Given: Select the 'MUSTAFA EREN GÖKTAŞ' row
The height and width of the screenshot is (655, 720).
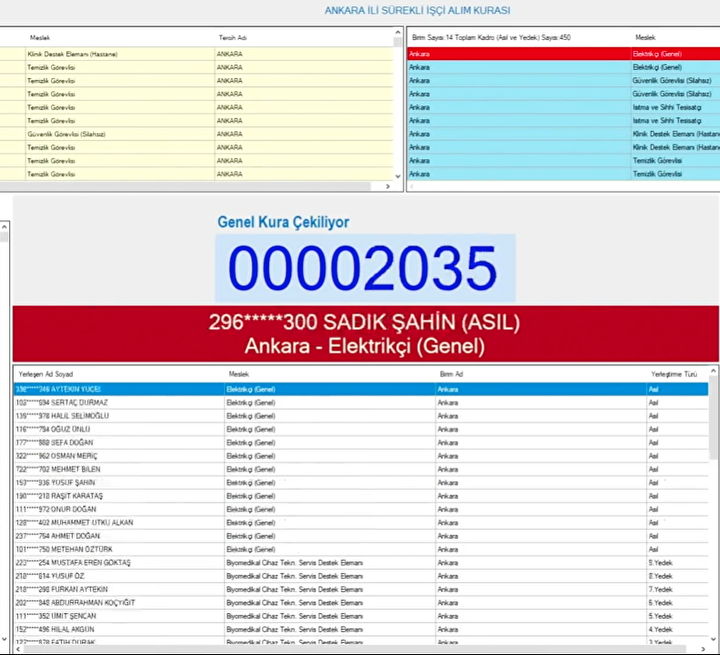Looking at the screenshot, I should coord(361,563).
